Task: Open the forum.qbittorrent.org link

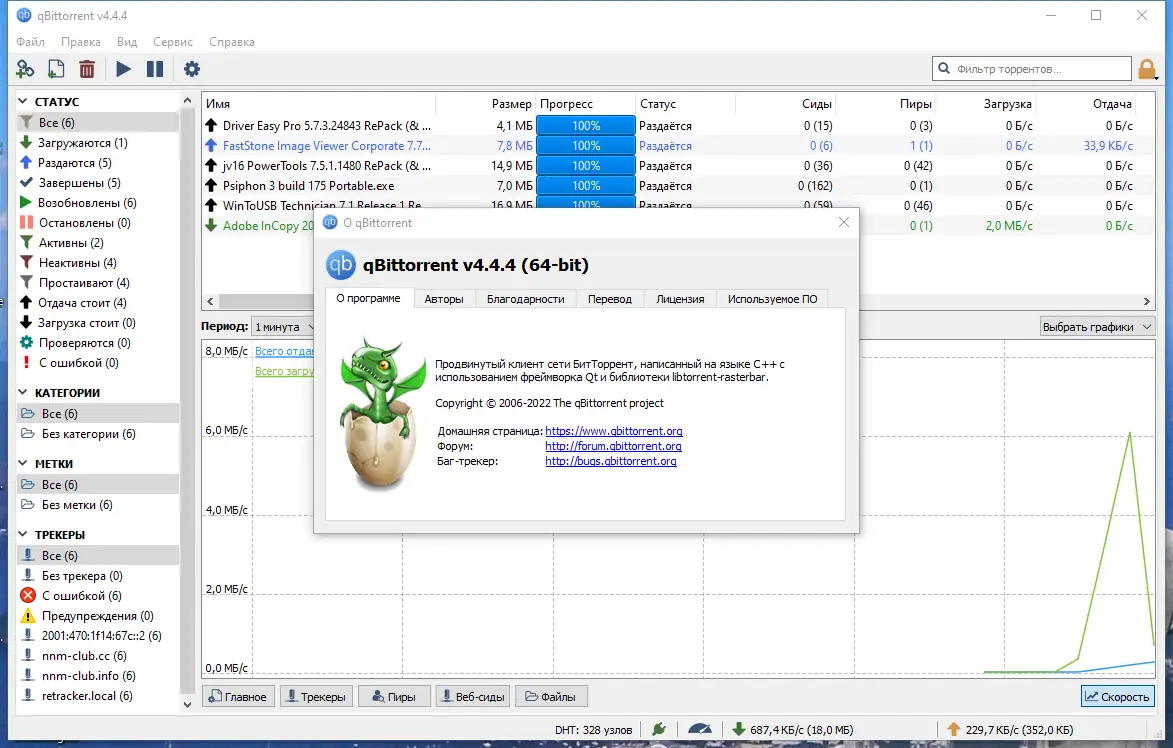Action: click(613, 446)
